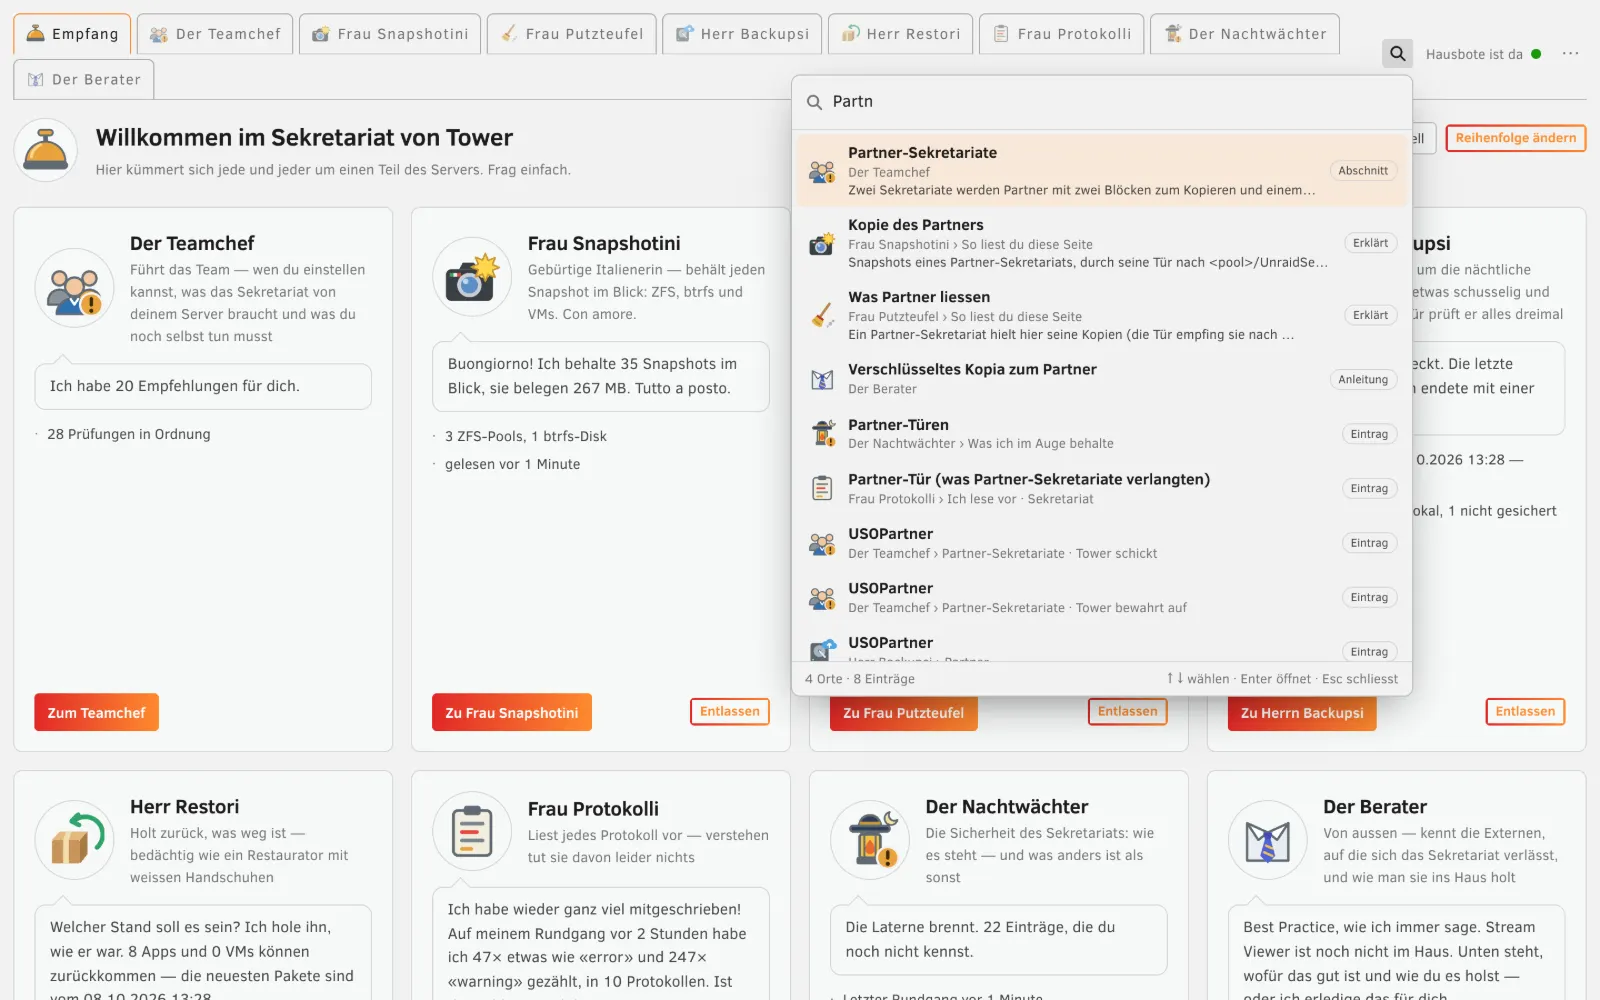Screen dimensions: 1600x1000
Task: Click the search field containing Partn
Action: pos(1102,102)
